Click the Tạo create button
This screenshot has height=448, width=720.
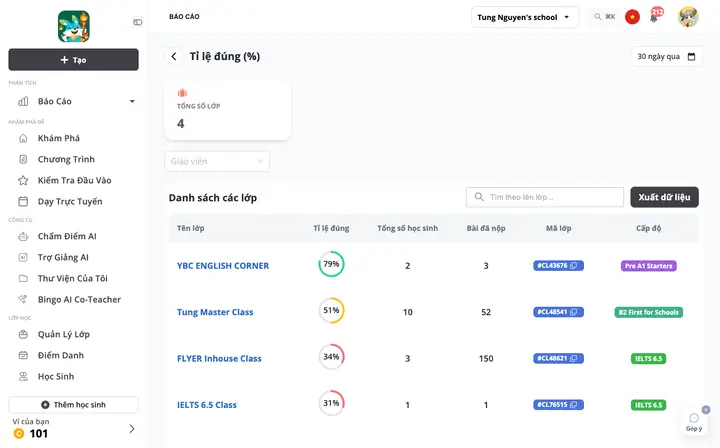pyautogui.click(x=73, y=60)
